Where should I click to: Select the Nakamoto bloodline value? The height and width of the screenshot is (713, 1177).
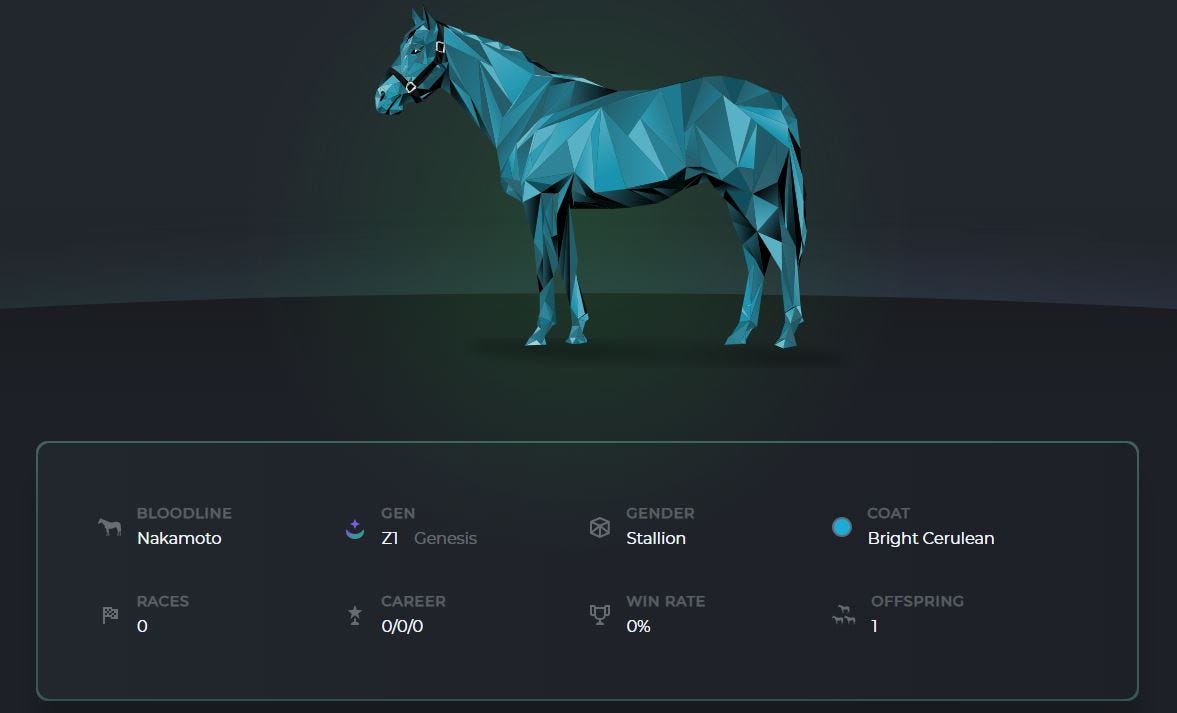click(179, 538)
